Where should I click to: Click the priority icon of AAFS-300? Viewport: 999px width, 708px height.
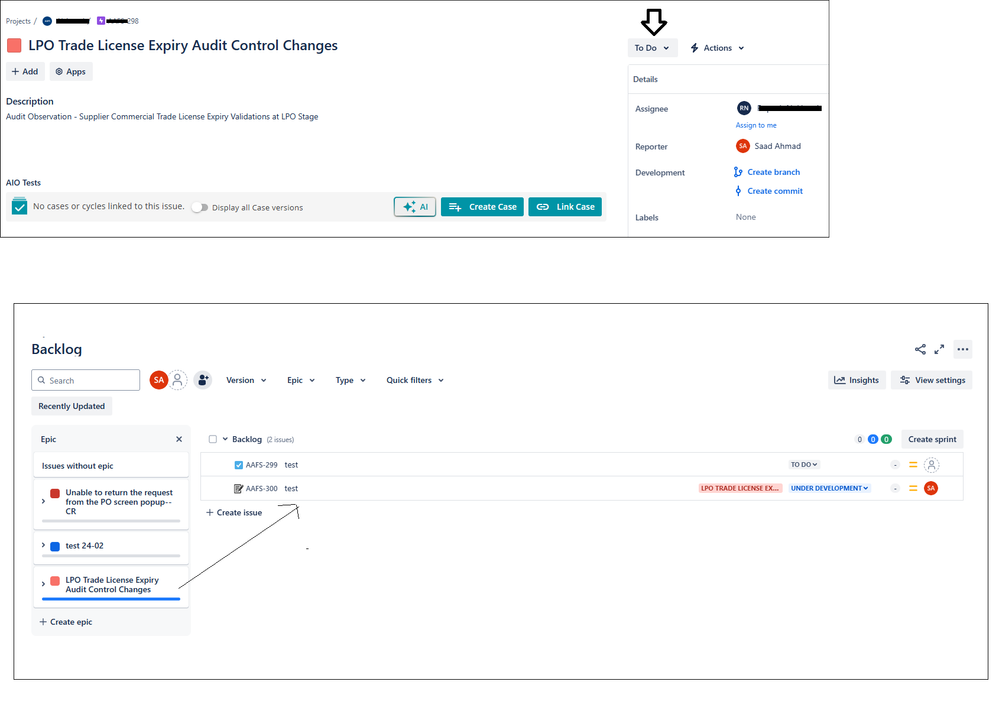click(x=913, y=488)
